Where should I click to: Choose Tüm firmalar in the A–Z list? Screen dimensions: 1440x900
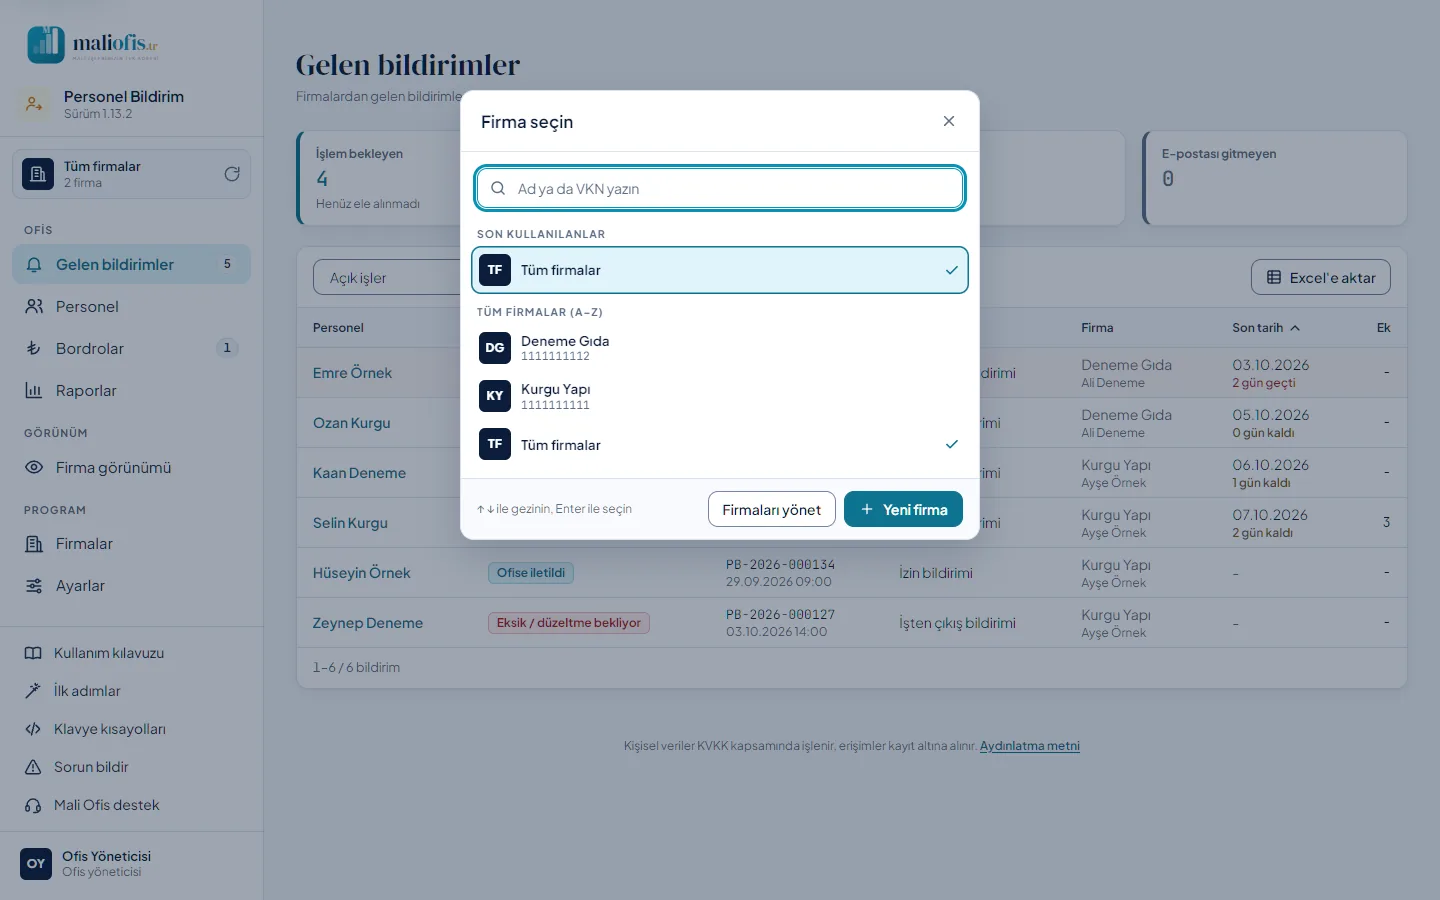point(720,444)
